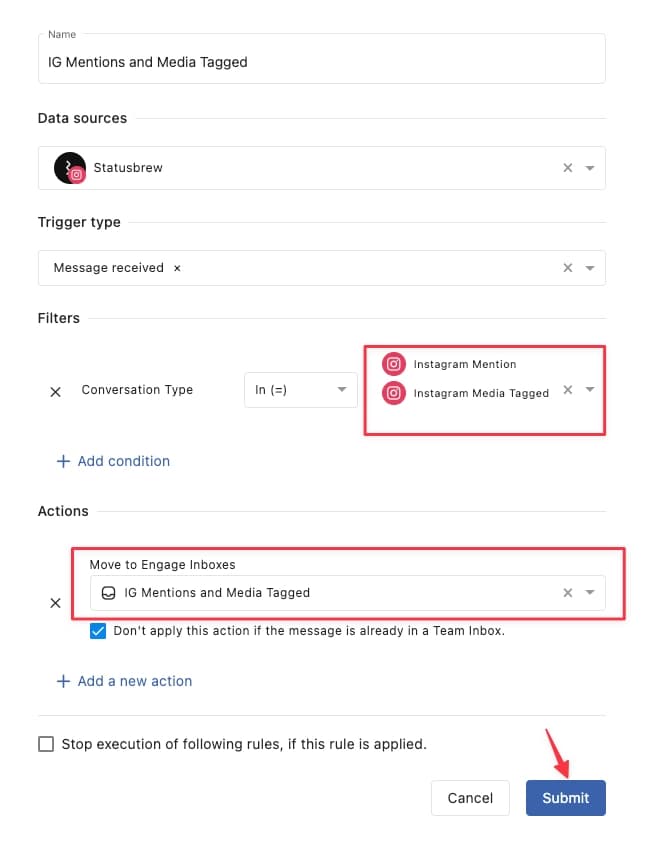Cancel the rule creation
Image resolution: width=647 pixels, height=857 pixels.
coord(470,798)
